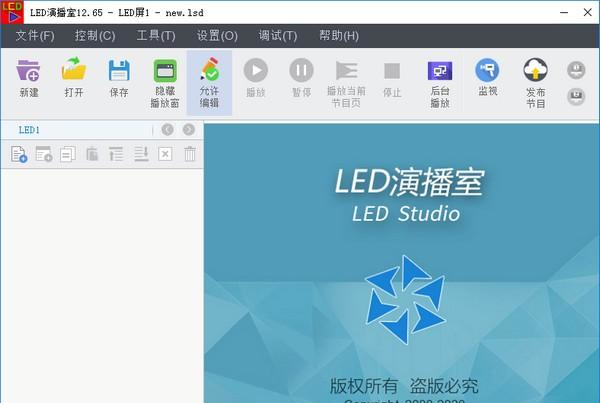
Task: Pause playback with 暂停 button
Action: (x=302, y=78)
